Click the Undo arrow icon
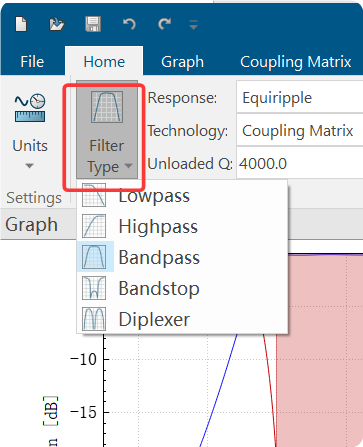Image resolution: width=363 pixels, height=447 pixels. (129, 24)
